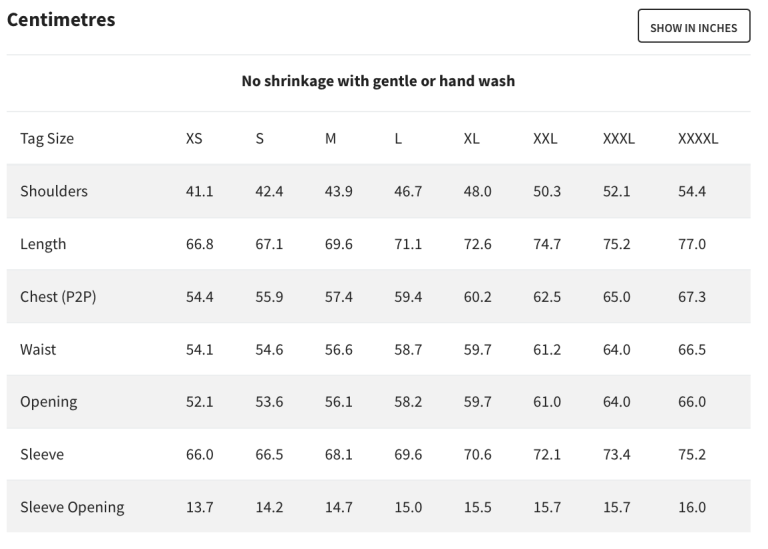
Task: Select Length value 69.6 for size M
Action: pyautogui.click(x=338, y=244)
